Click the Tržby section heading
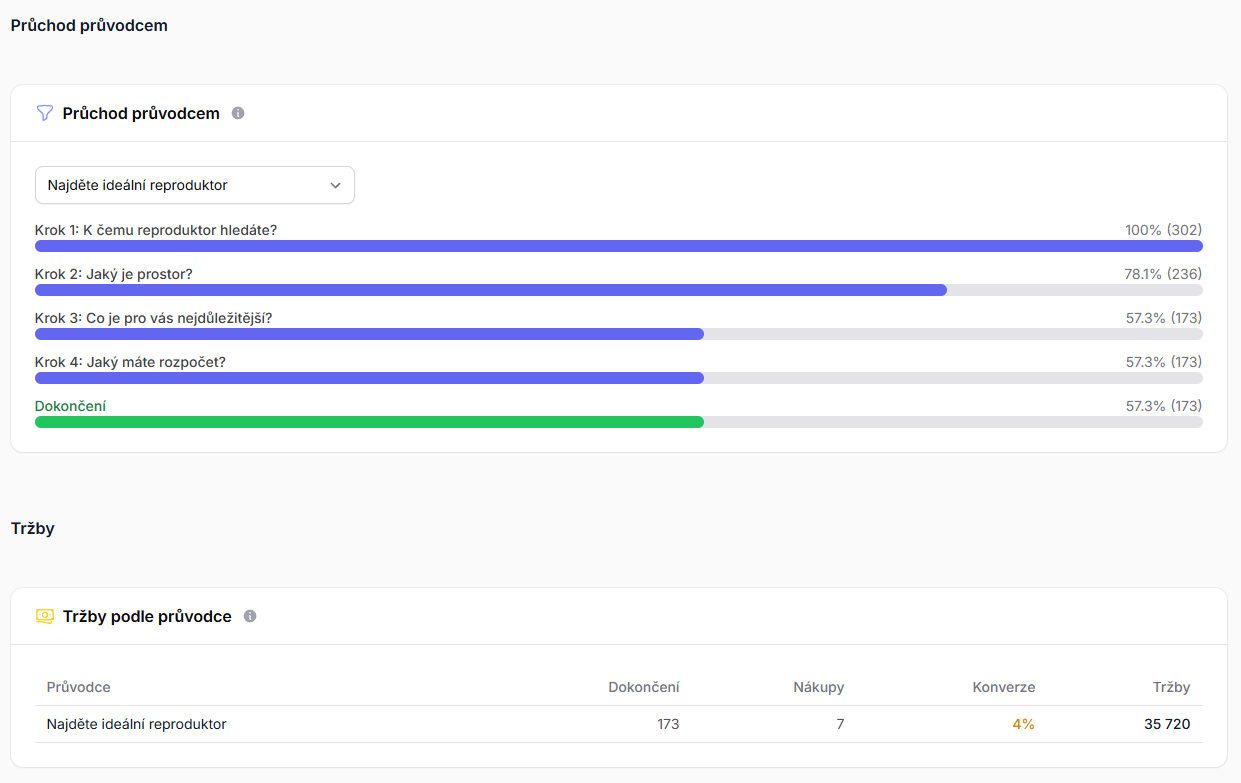1241x783 pixels. [x=33, y=528]
